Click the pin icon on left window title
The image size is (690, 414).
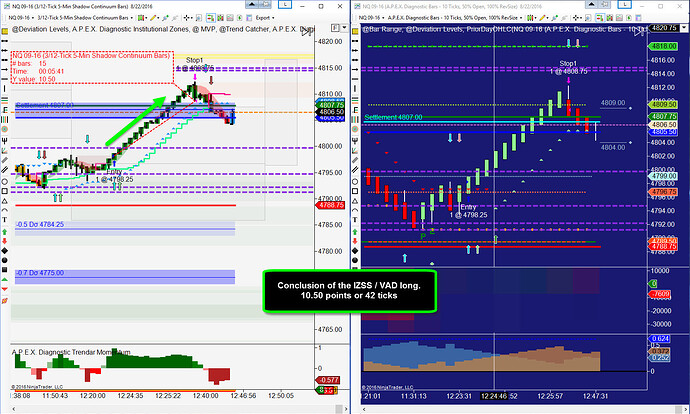(265, 4)
